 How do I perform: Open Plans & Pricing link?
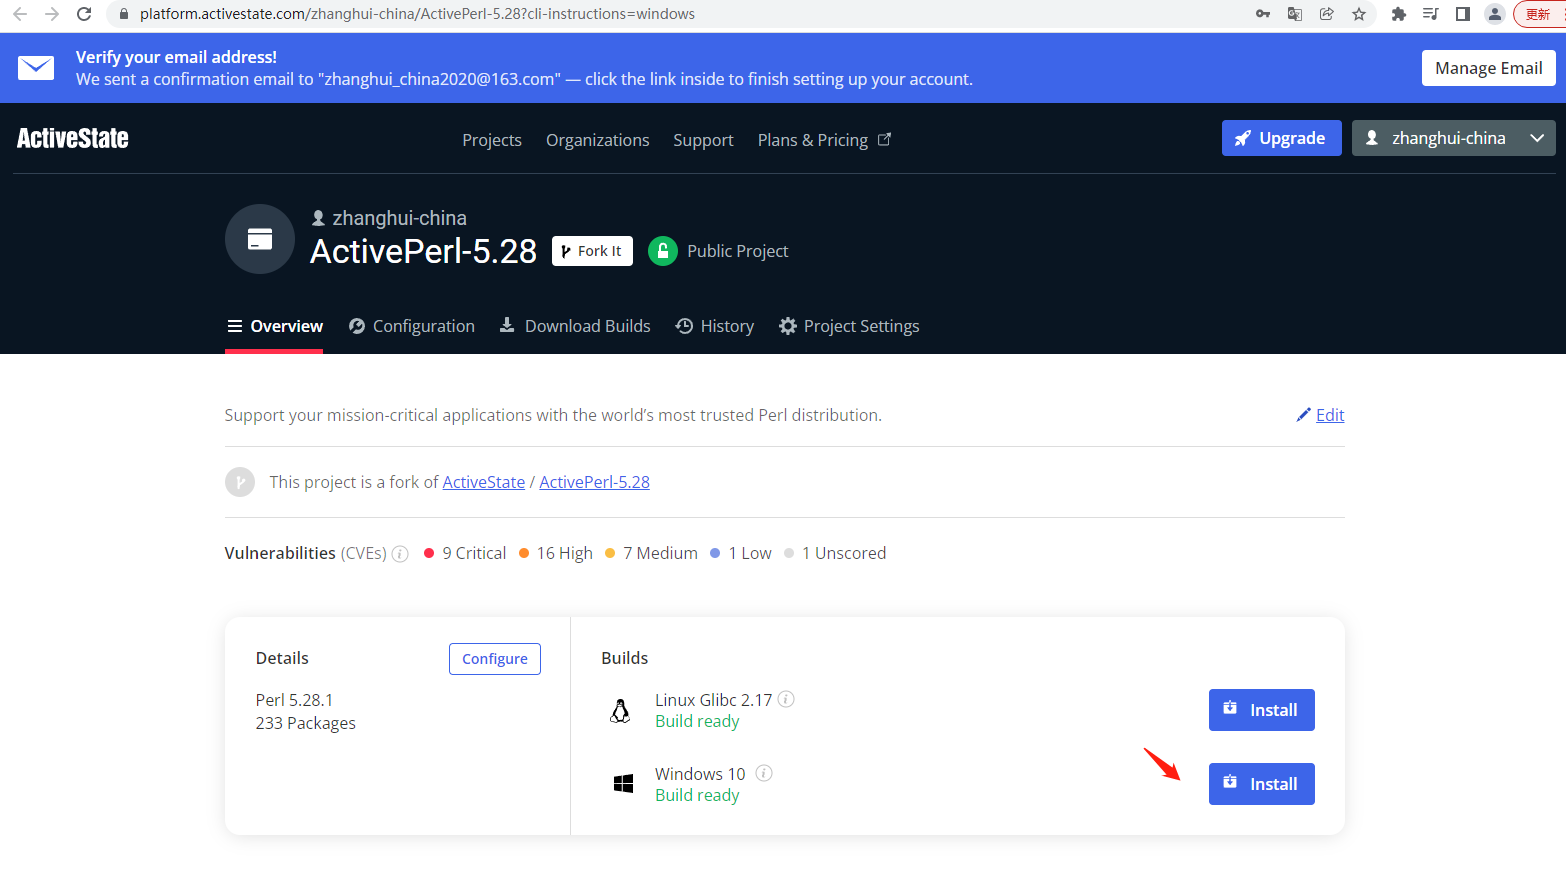[824, 140]
